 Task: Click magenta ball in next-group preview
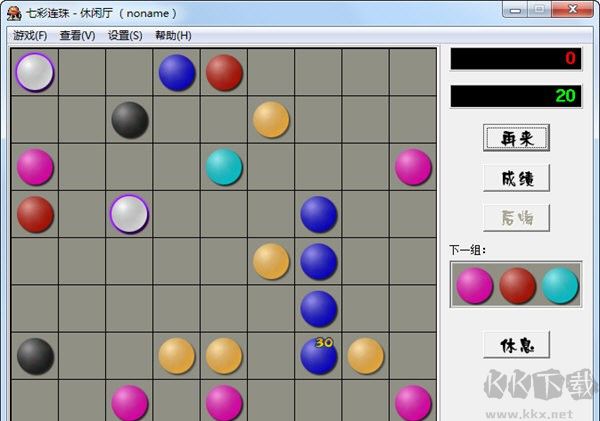click(474, 286)
